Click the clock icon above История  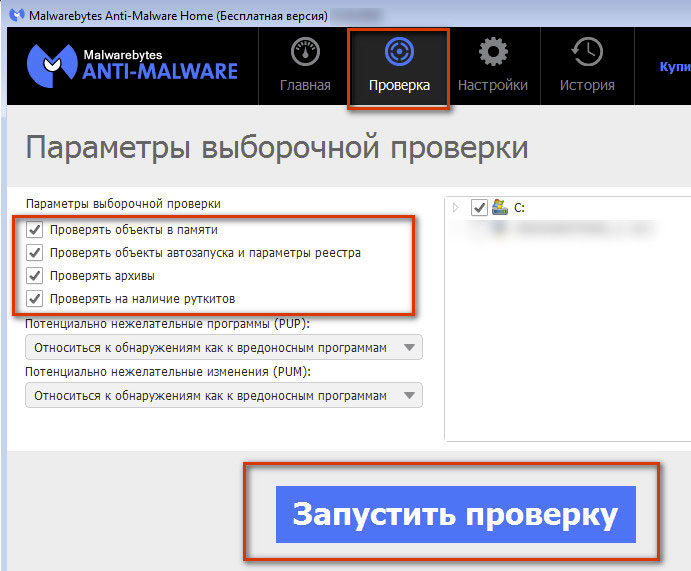click(587, 52)
